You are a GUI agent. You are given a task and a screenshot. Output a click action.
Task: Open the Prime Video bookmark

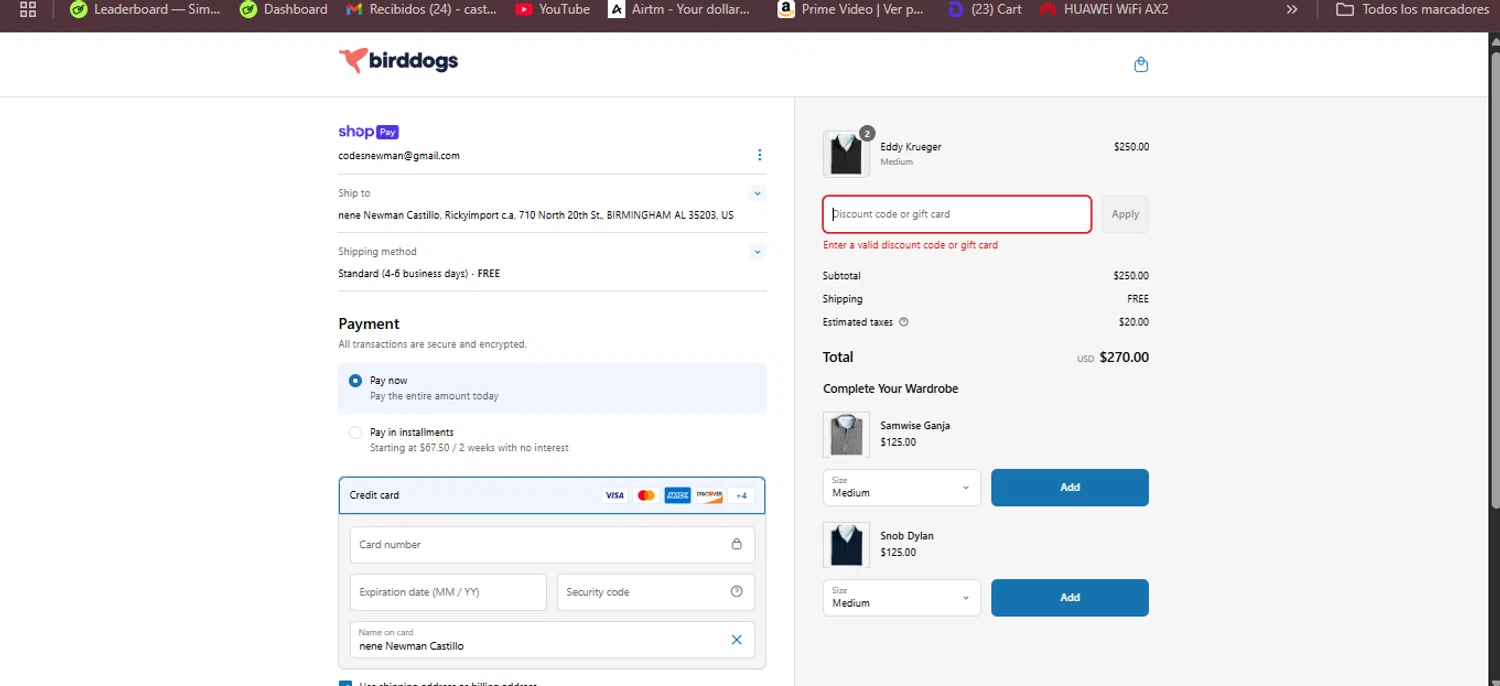[x=850, y=9]
